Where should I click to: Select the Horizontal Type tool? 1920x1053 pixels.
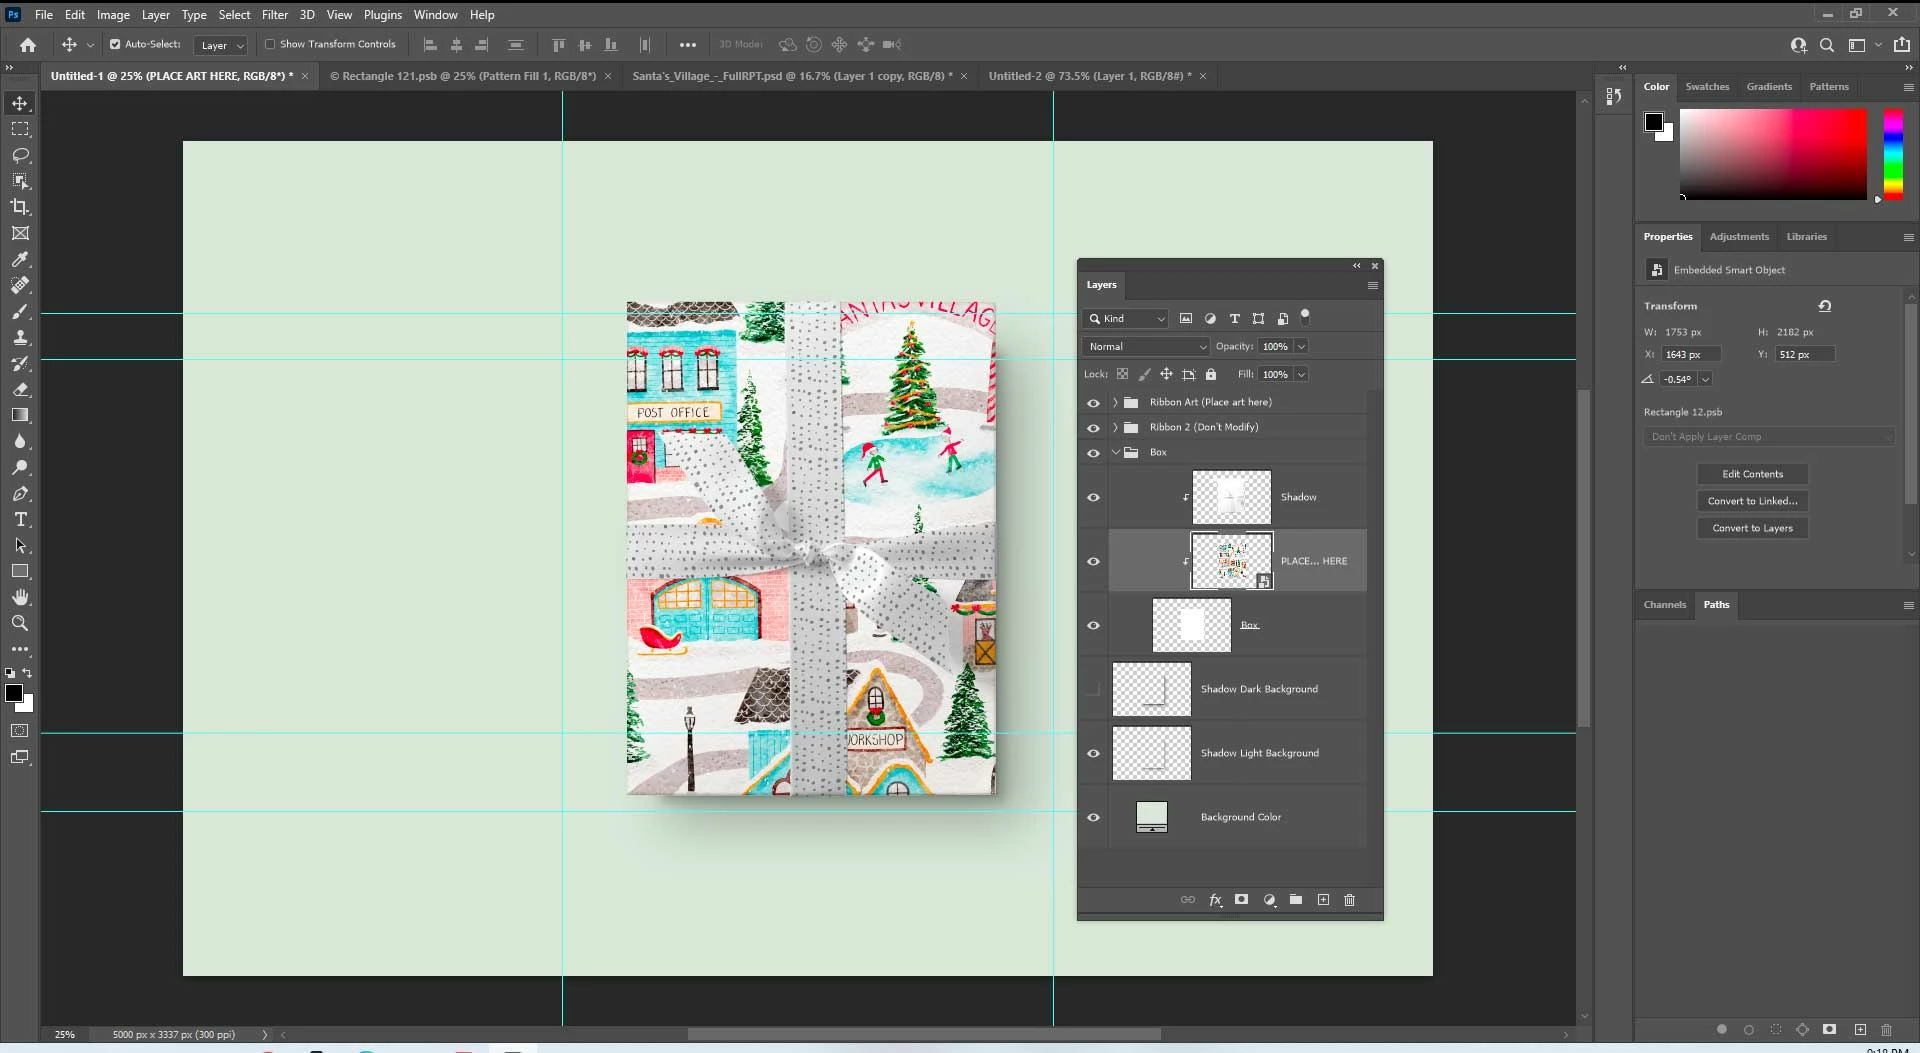click(x=20, y=519)
